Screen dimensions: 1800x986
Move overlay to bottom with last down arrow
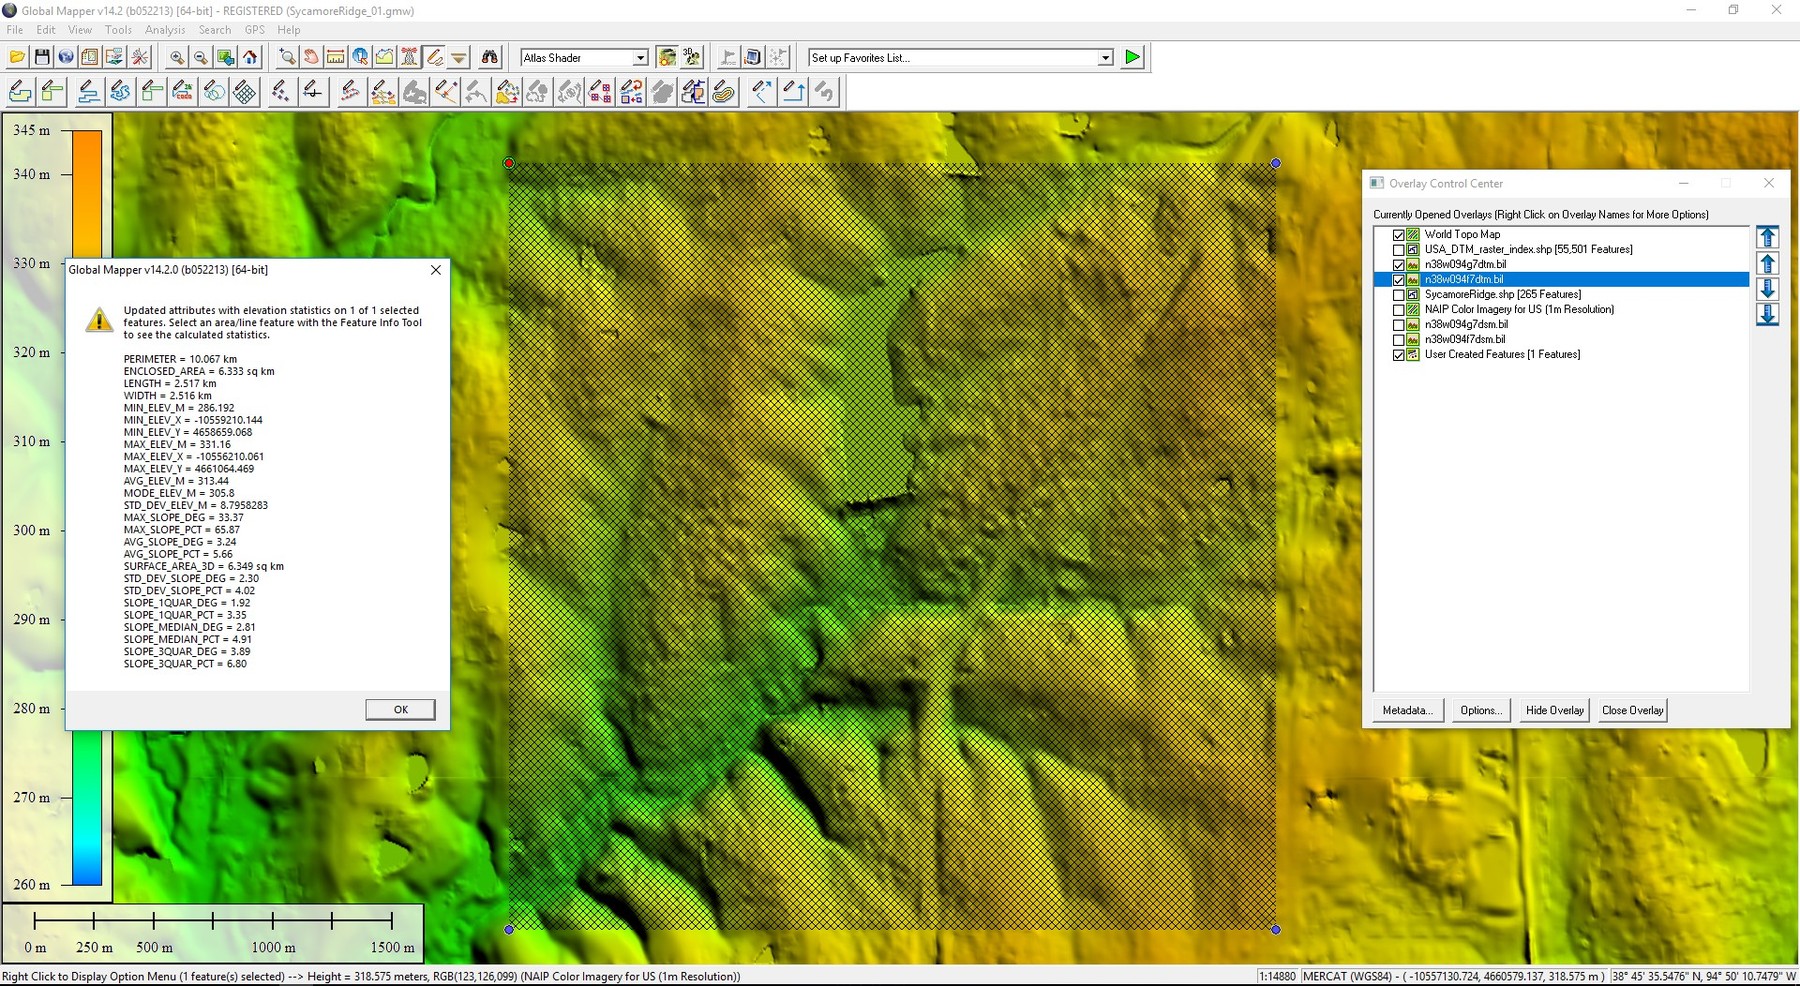(x=1767, y=315)
